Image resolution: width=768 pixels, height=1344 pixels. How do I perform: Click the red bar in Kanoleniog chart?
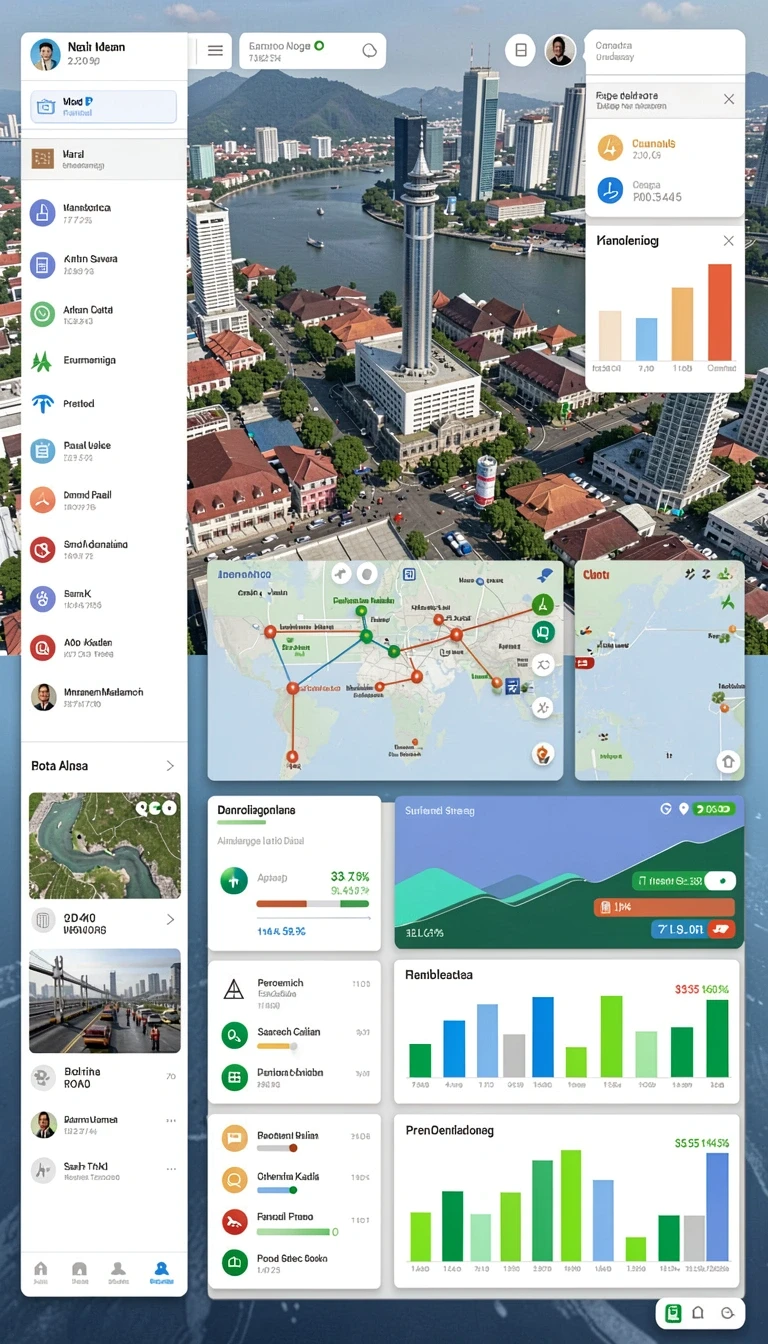[x=720, y=312]
